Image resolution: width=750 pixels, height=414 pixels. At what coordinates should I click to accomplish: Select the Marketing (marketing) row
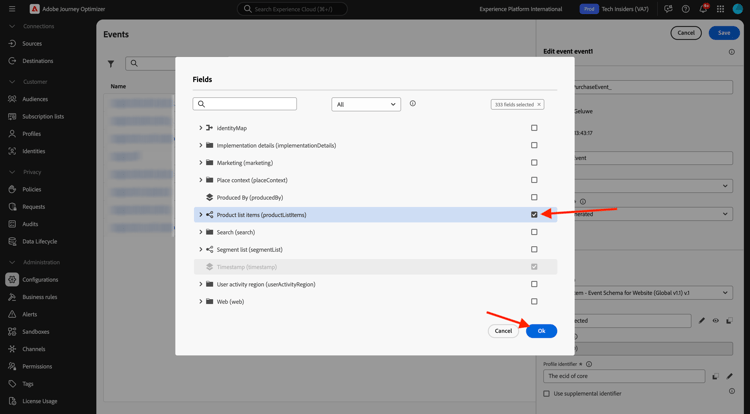tap(245, 163)
